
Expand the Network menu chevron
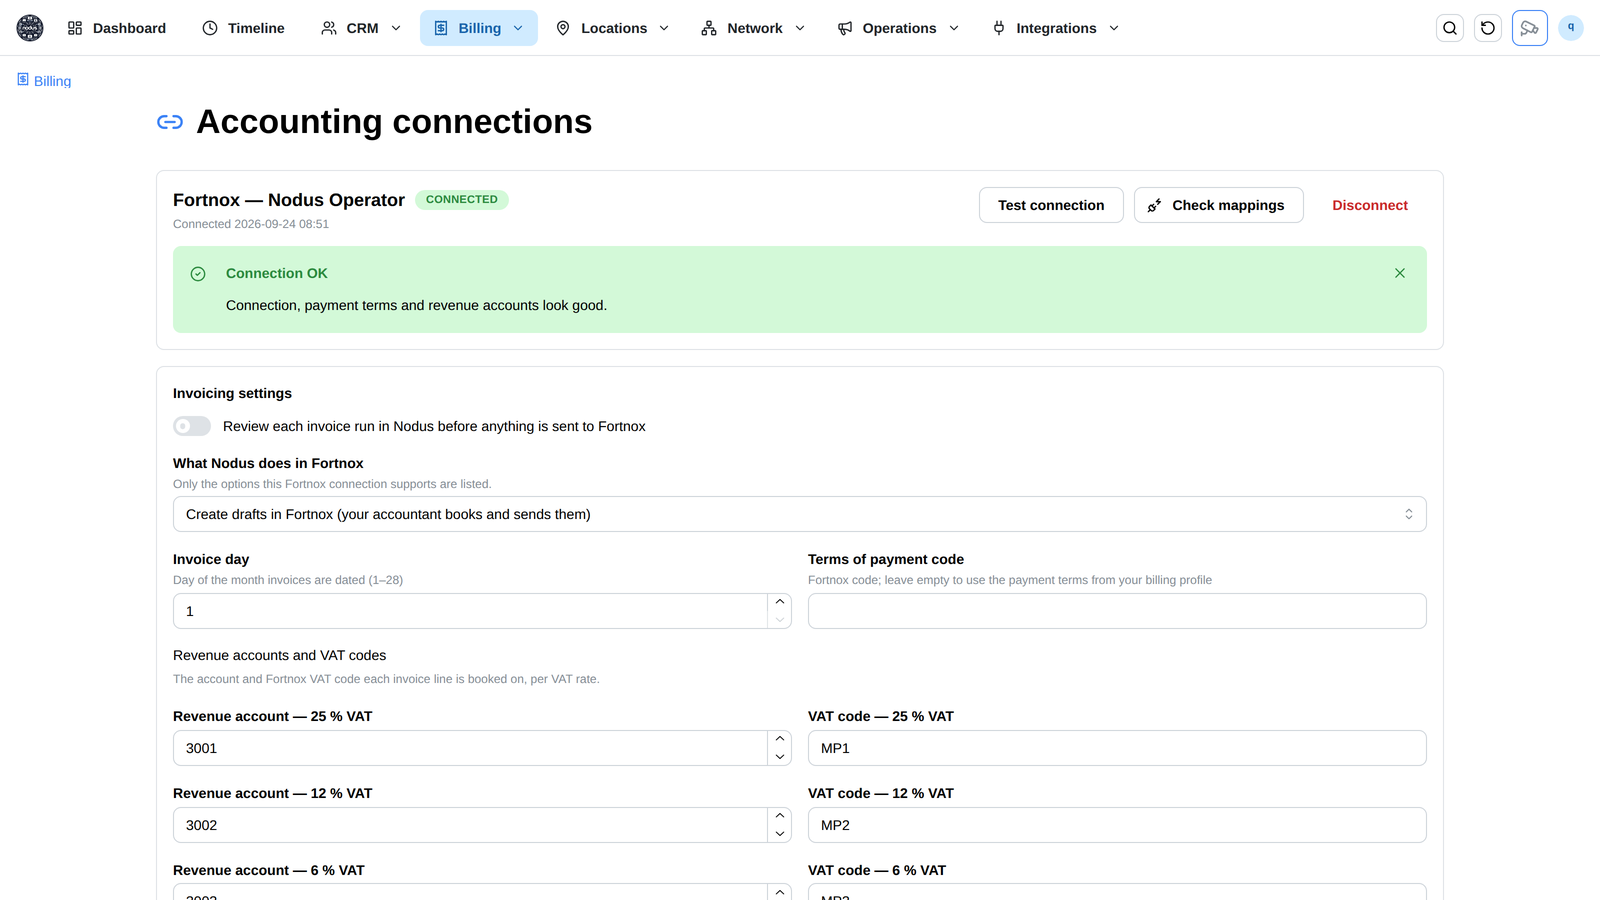pyautogui.click(x=800, y=28)
